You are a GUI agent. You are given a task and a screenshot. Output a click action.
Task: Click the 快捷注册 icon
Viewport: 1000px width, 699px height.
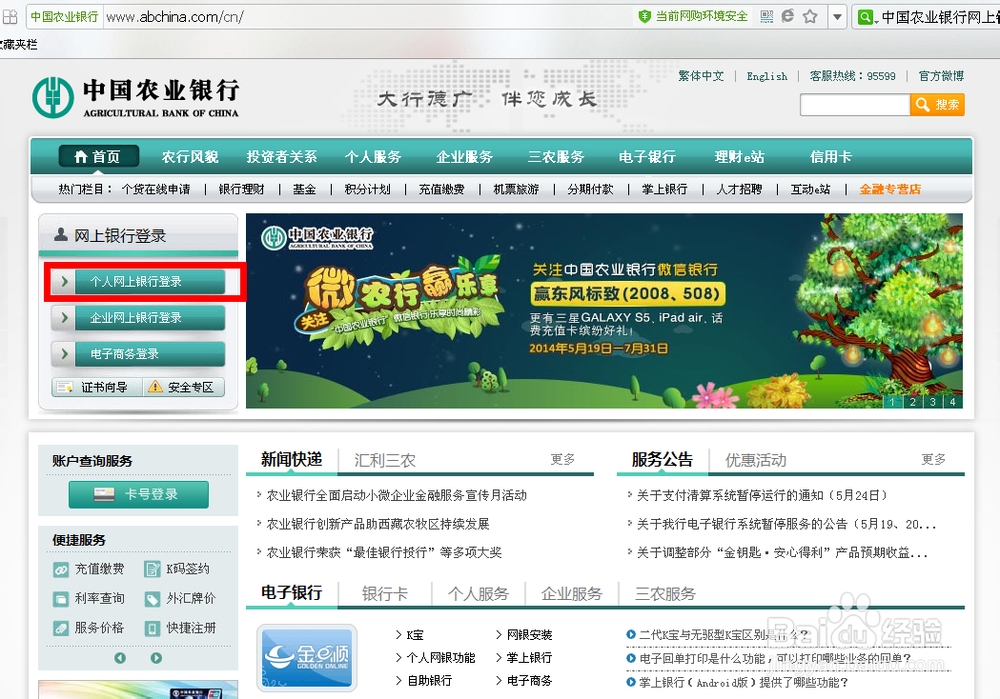(x=152, y=628)
